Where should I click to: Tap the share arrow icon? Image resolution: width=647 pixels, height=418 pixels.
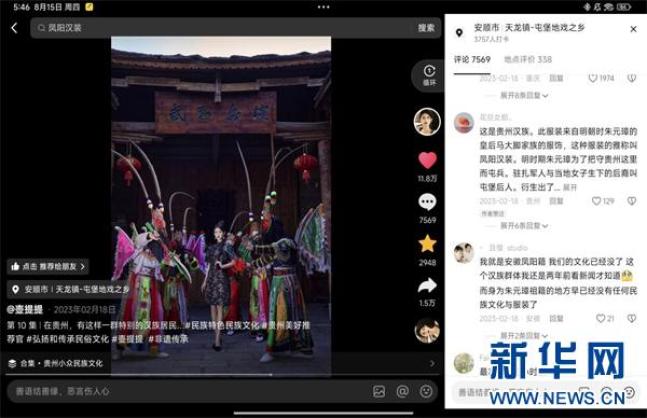click(x=427, y=286)
